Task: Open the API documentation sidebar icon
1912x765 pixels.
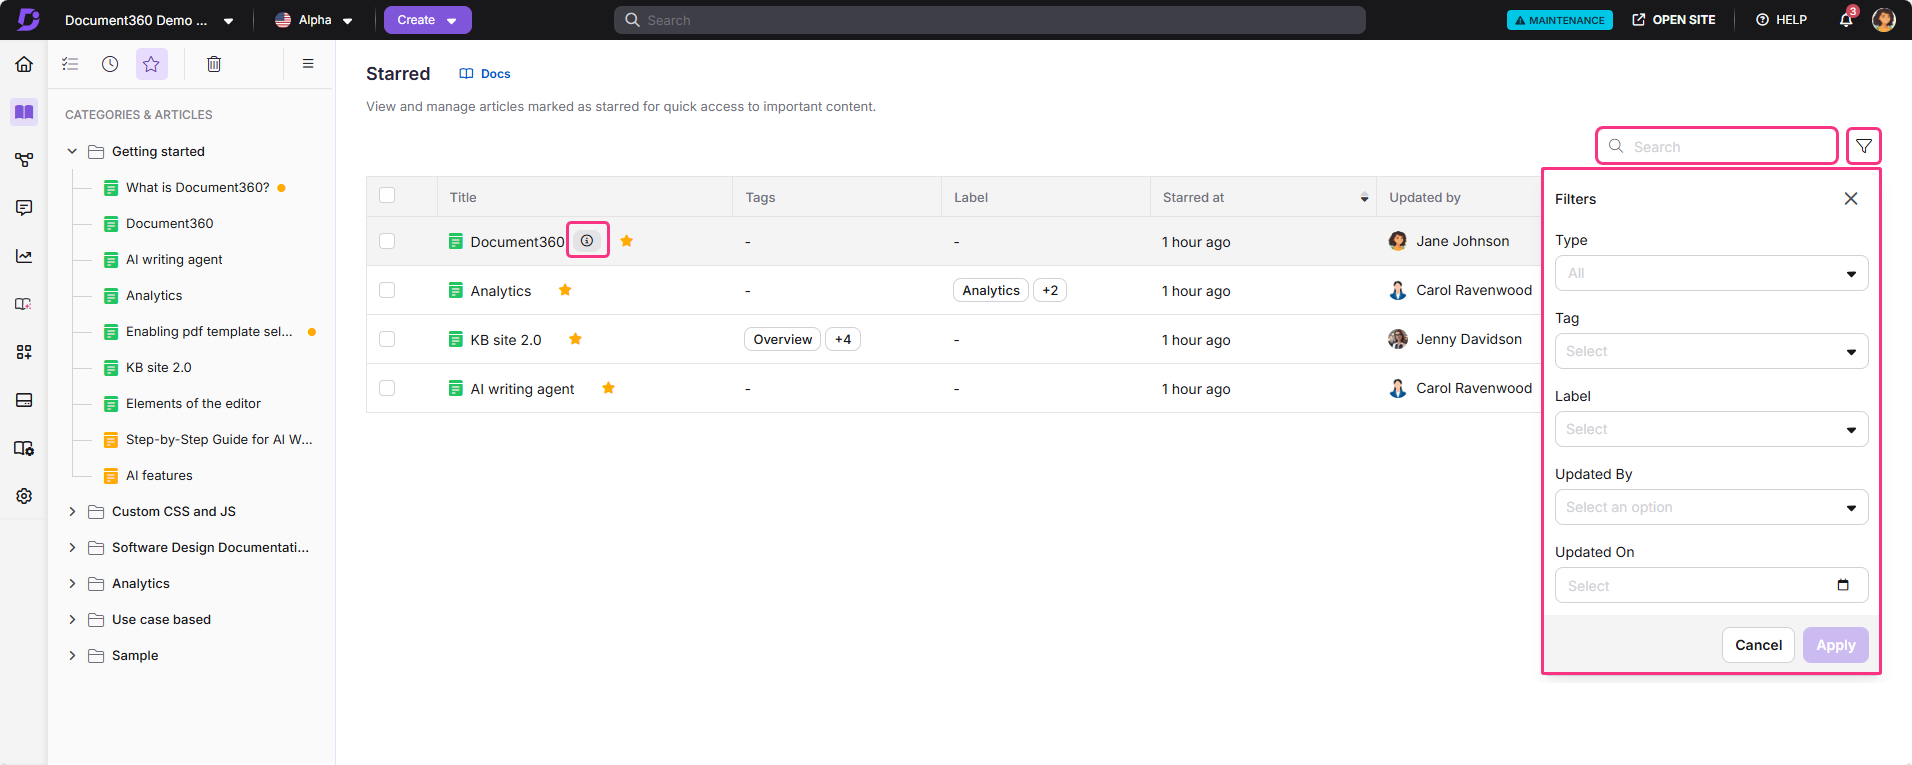Action: (24, 160)
